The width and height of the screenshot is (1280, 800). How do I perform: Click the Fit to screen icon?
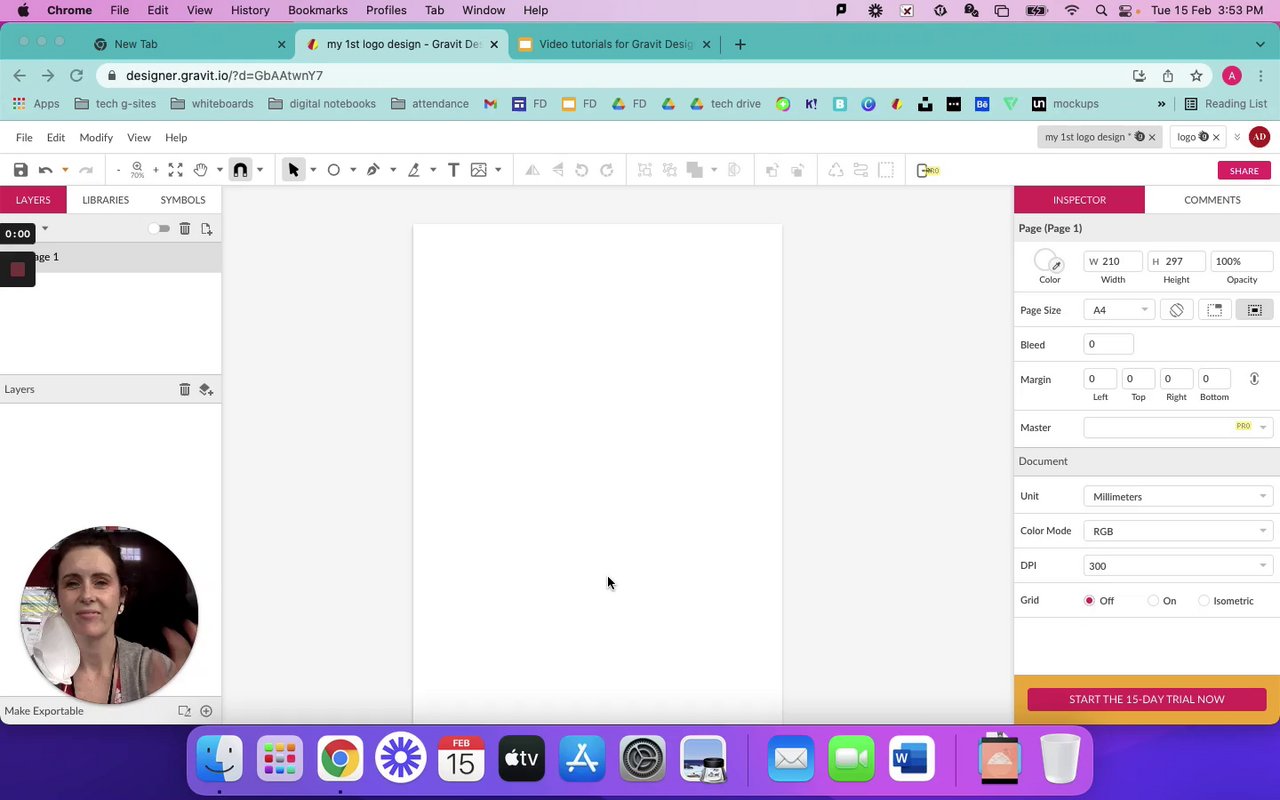coord(176,170)
